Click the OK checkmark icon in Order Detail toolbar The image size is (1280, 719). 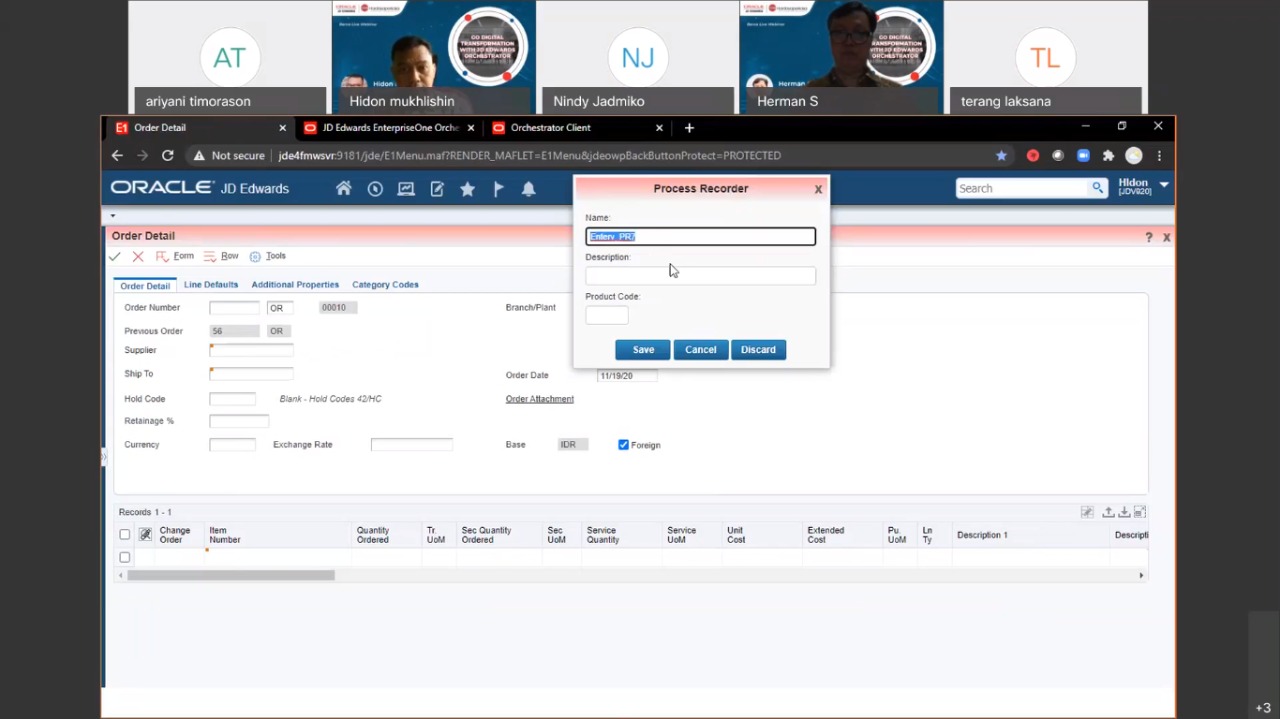(115, 257)
